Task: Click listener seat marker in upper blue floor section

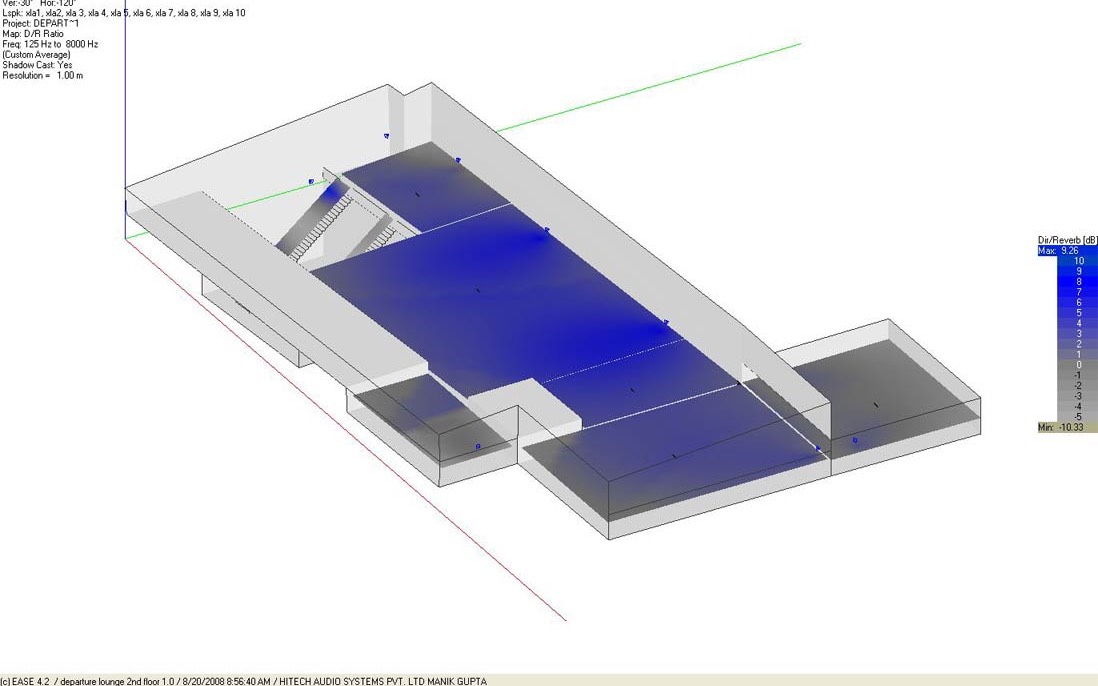Action: (417, 192)
